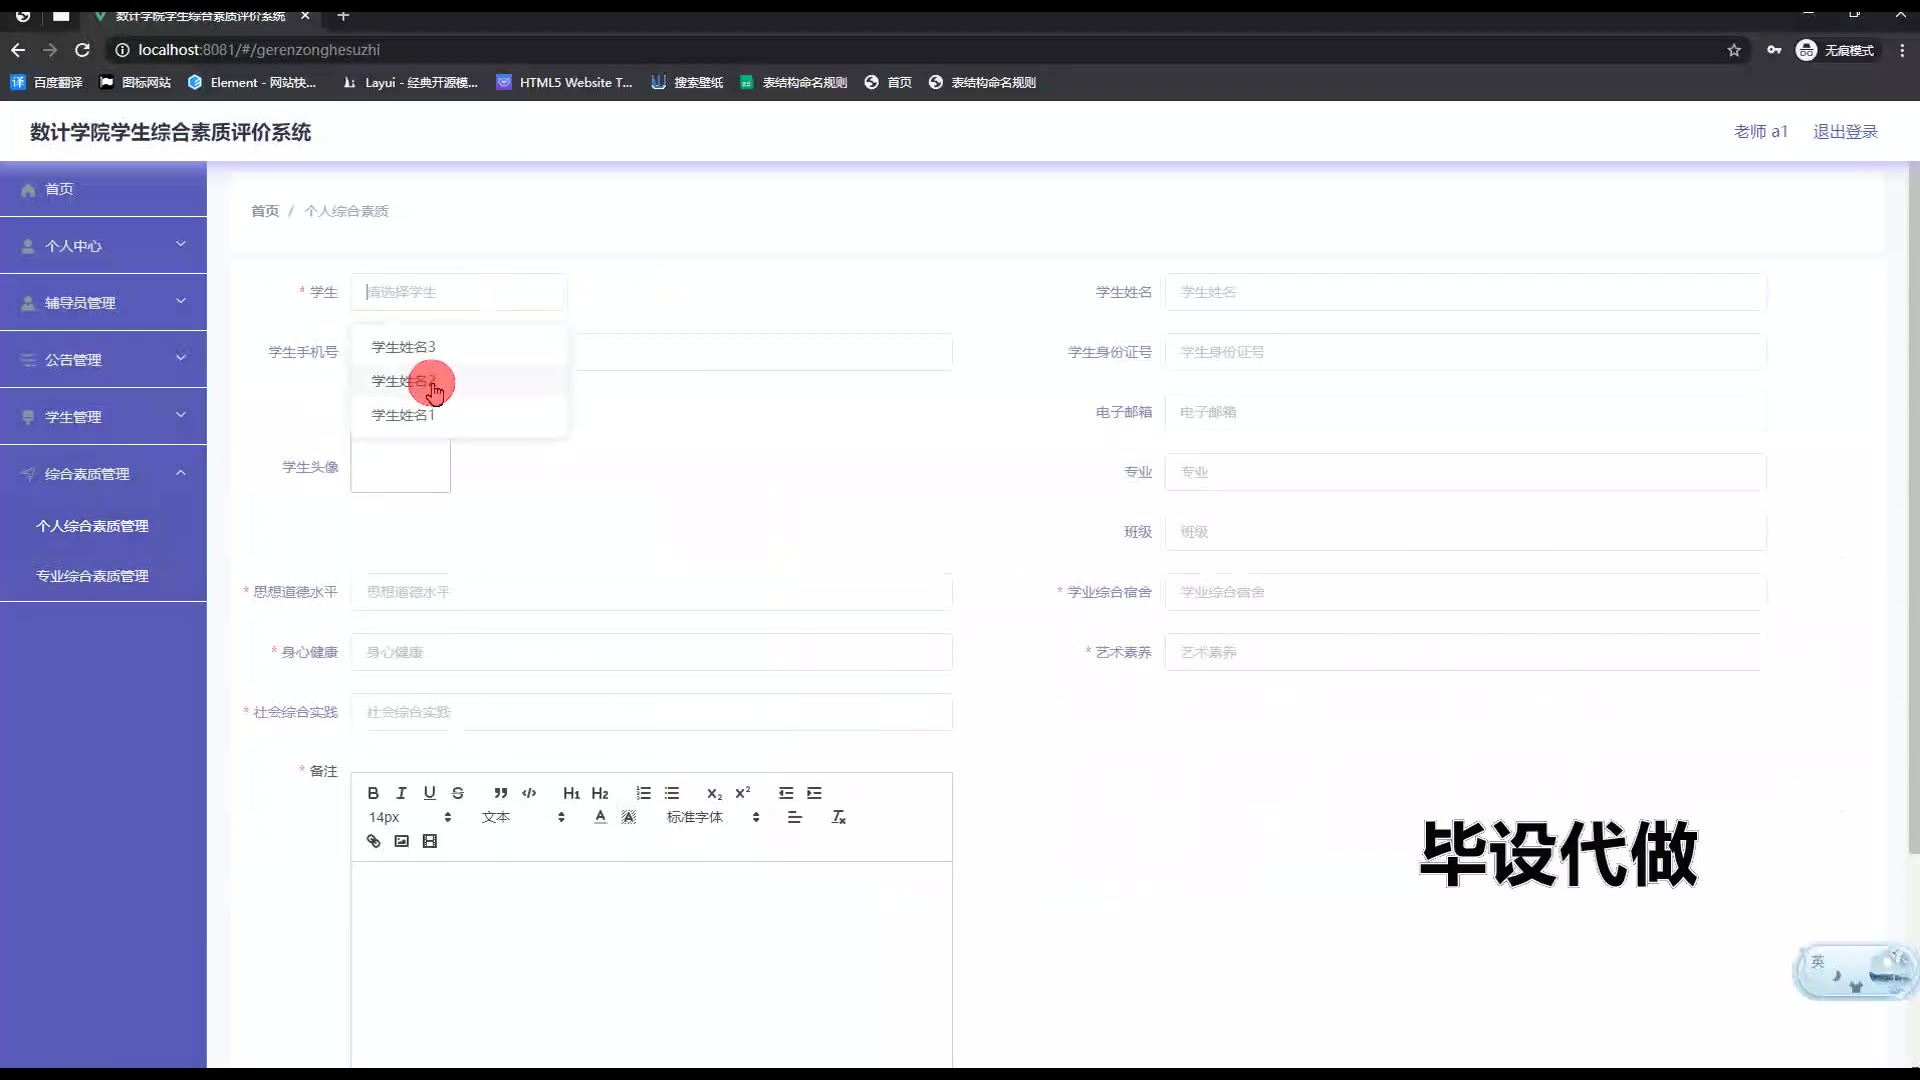Viewport: 1920px width, 1080px height.
Task: Insert a code block via editor toolbar
Action: 529,793
